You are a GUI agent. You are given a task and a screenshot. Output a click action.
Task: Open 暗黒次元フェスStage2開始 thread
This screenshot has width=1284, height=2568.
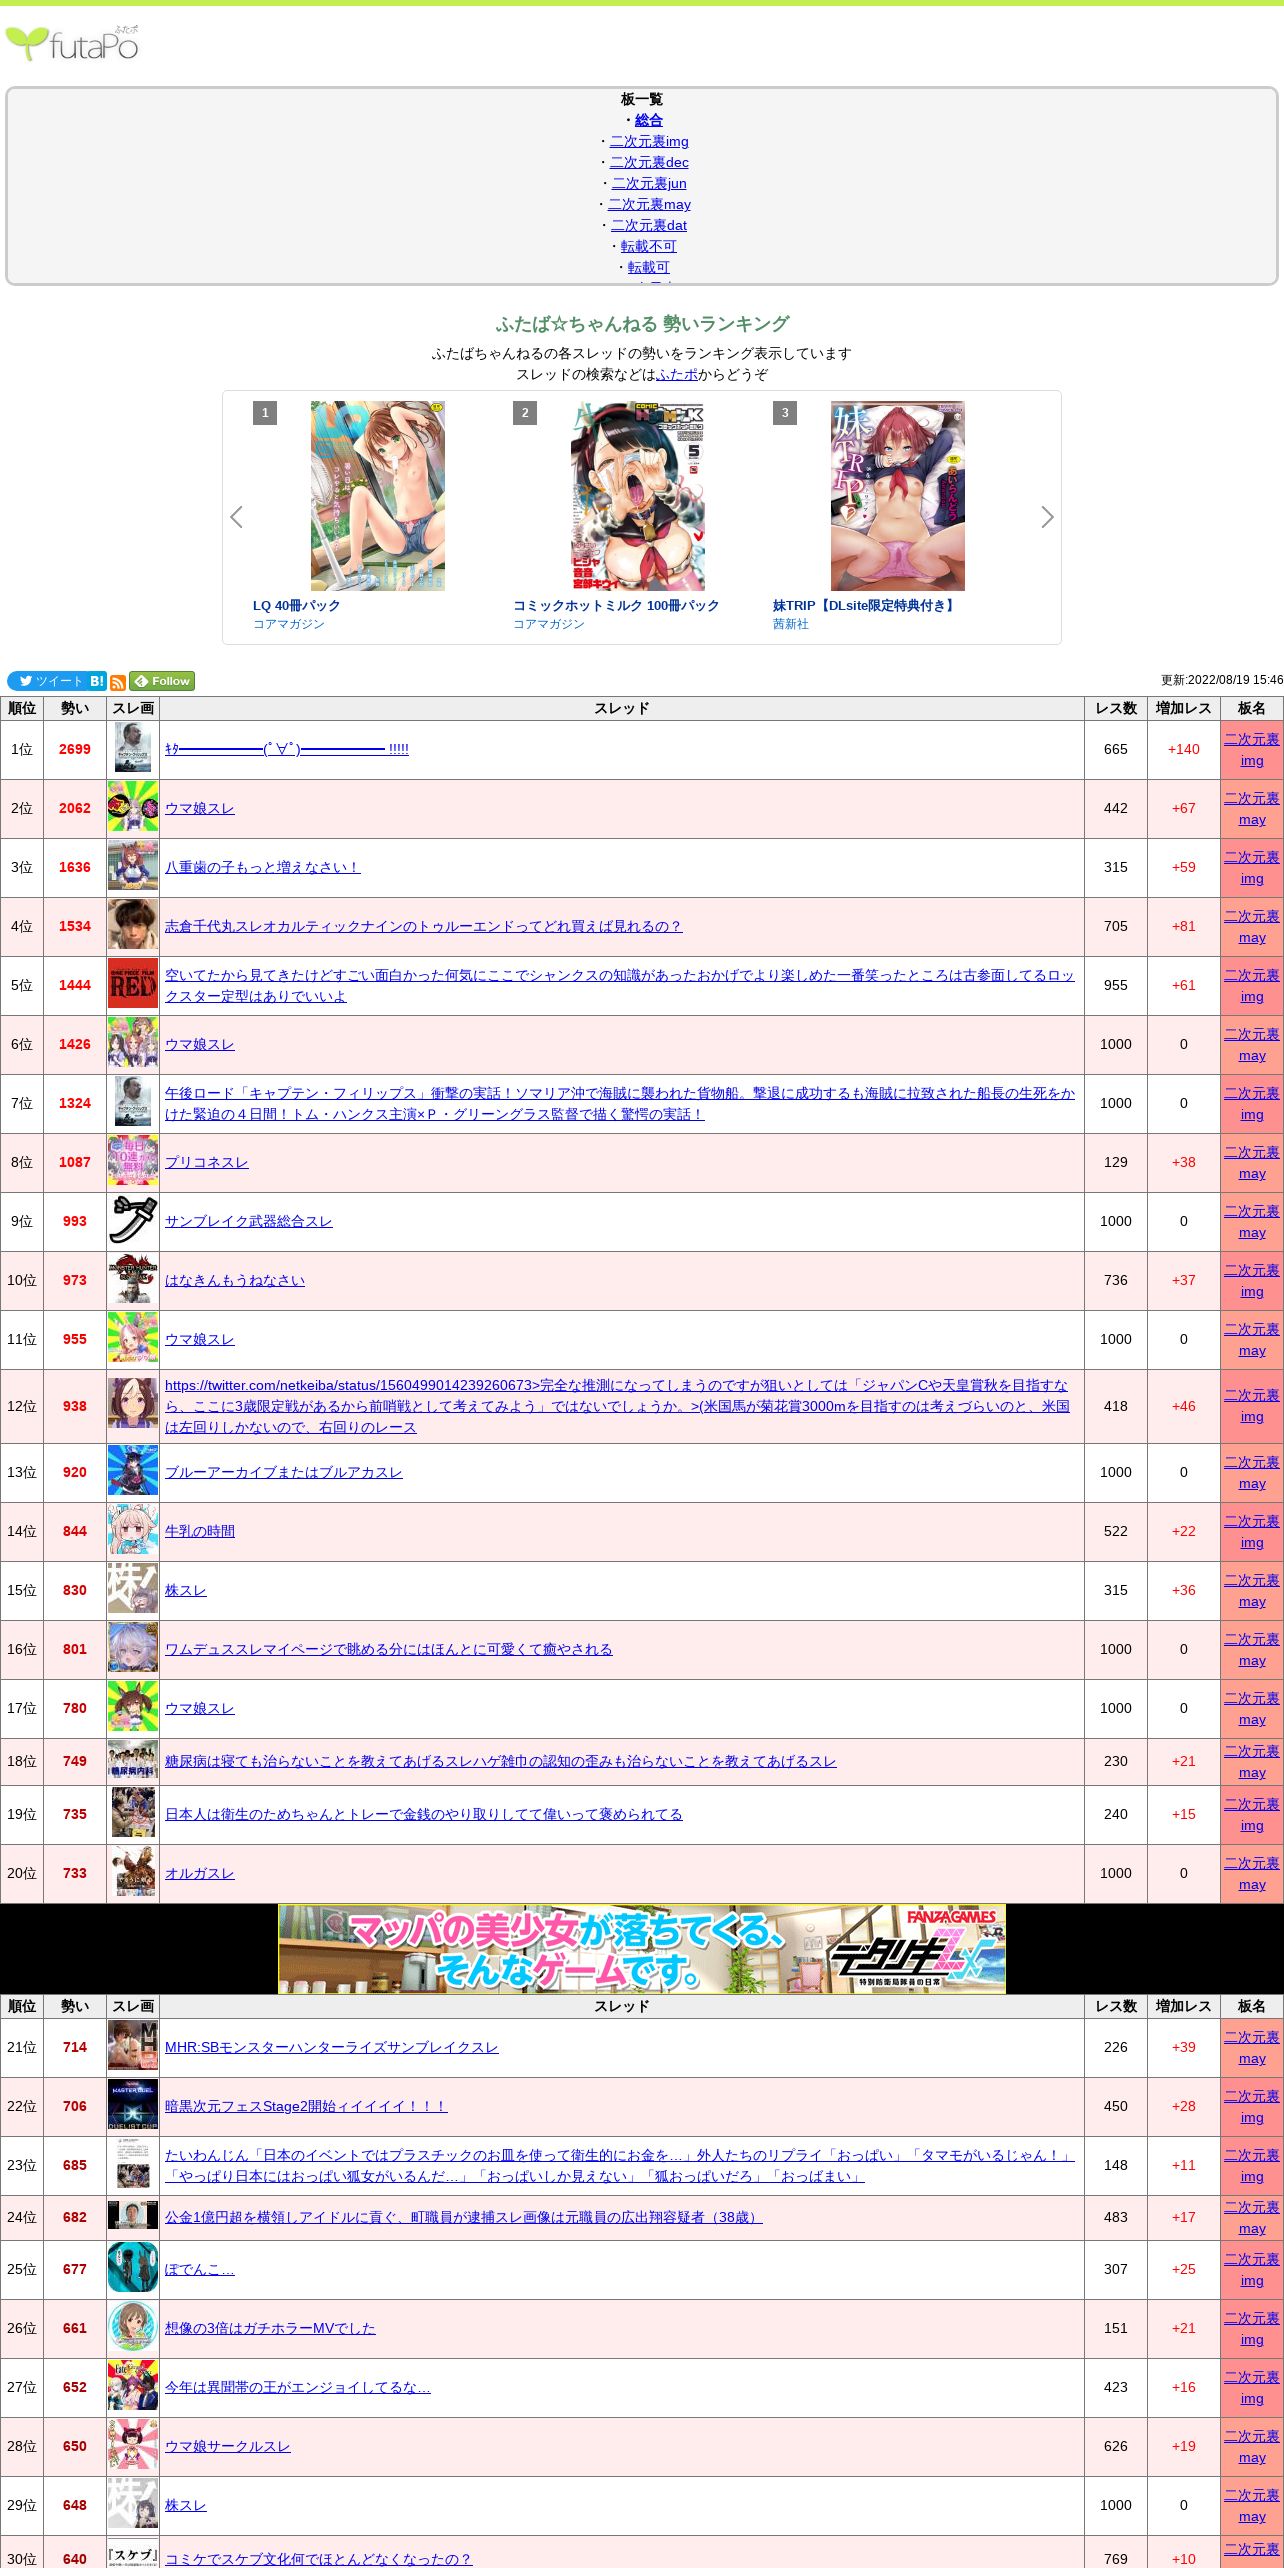point(306,2106)
